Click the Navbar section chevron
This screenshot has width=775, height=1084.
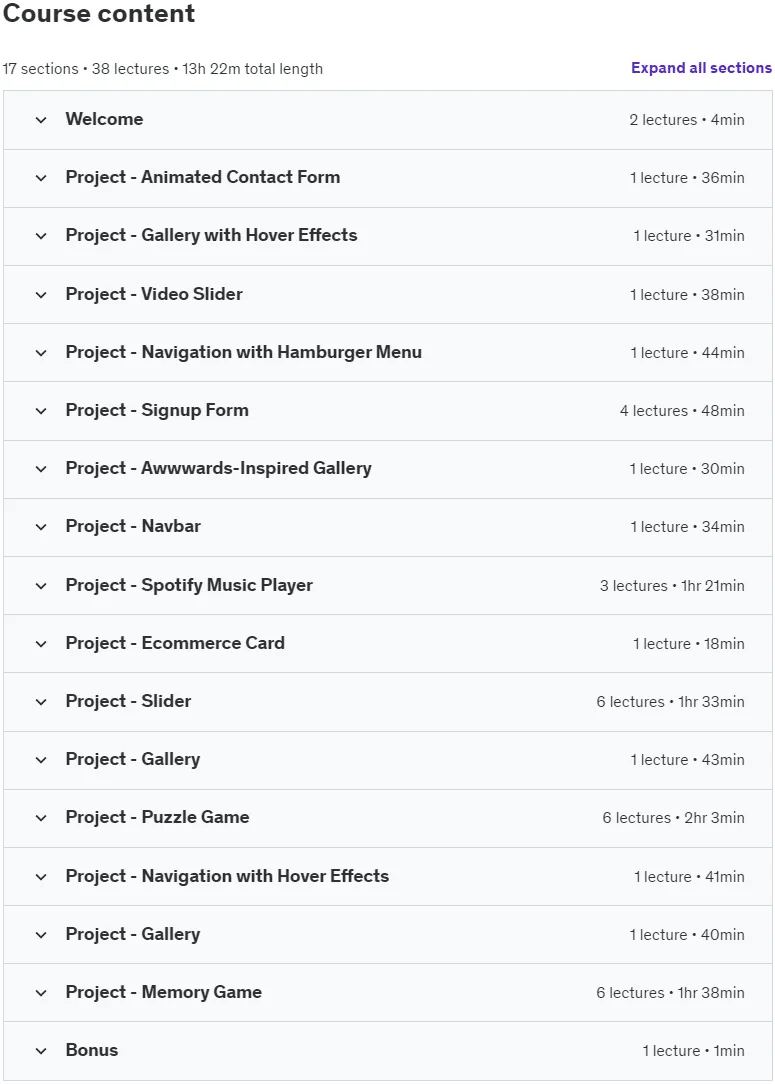(x=41, y=527)
